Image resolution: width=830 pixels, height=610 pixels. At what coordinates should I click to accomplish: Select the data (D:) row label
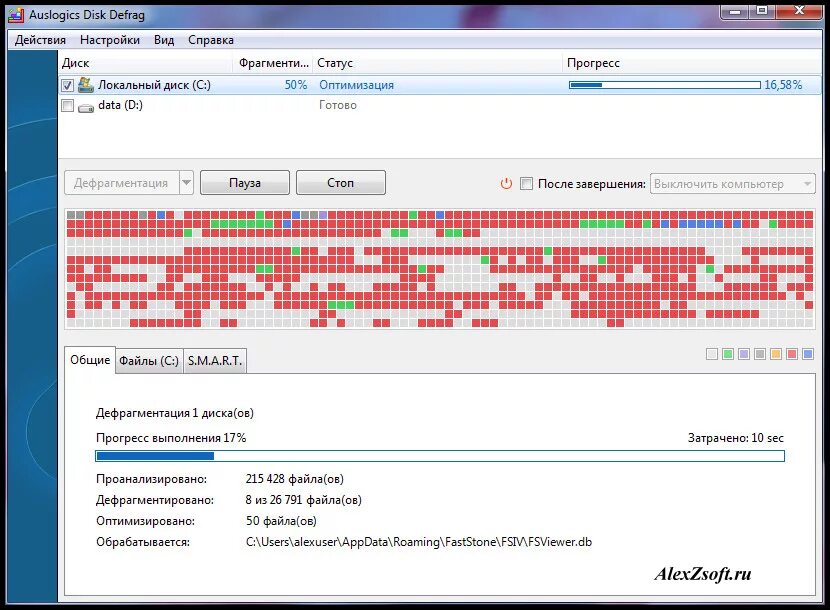120,105
